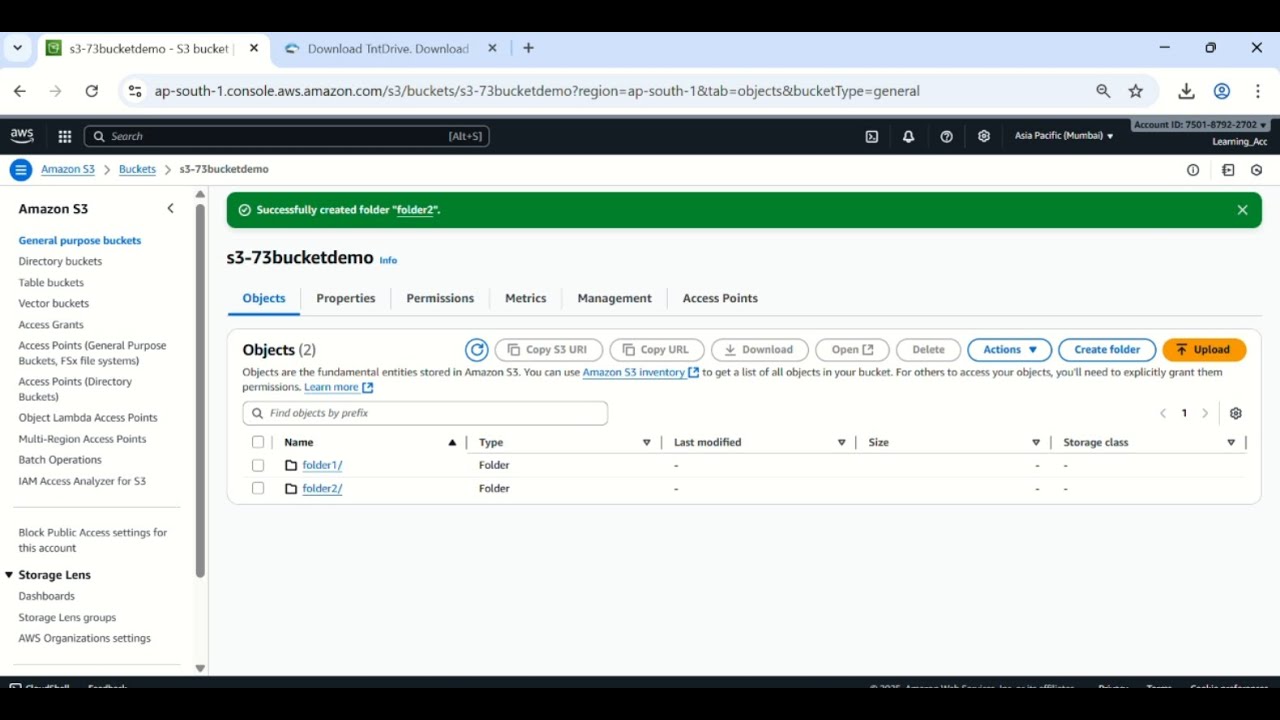This screenshot has width=1280, height=720.
Task: Open Directory buckets in sidebar
Action: coord(60,261)
